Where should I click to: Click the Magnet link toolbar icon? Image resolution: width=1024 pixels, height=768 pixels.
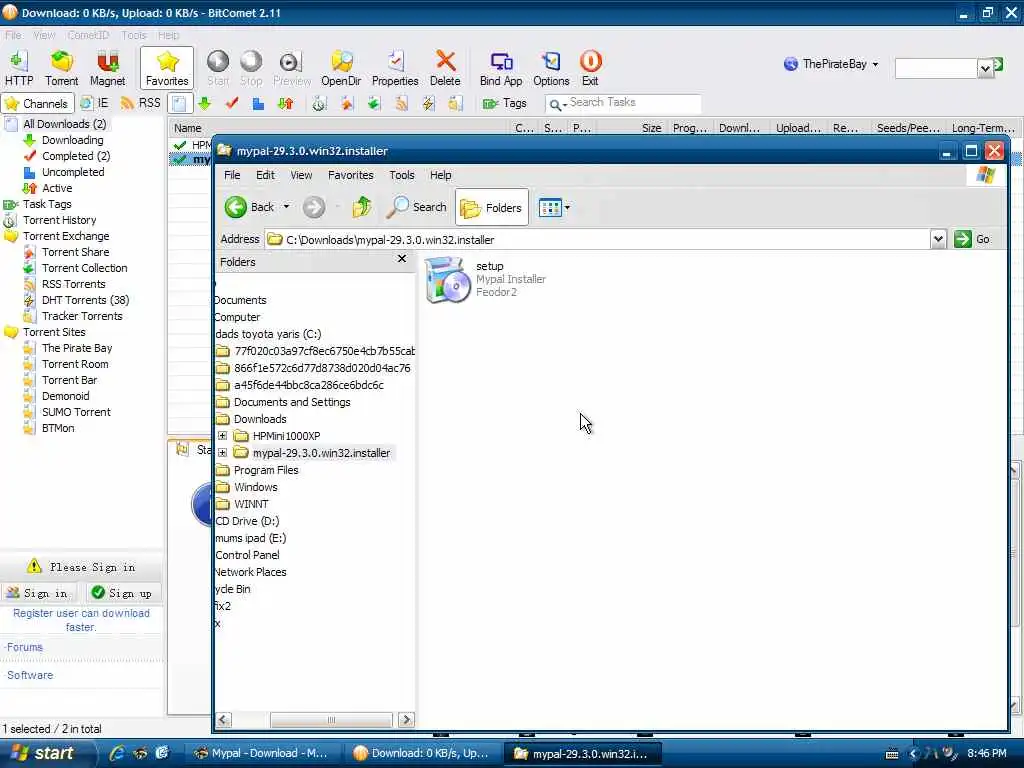click(107, 68)
